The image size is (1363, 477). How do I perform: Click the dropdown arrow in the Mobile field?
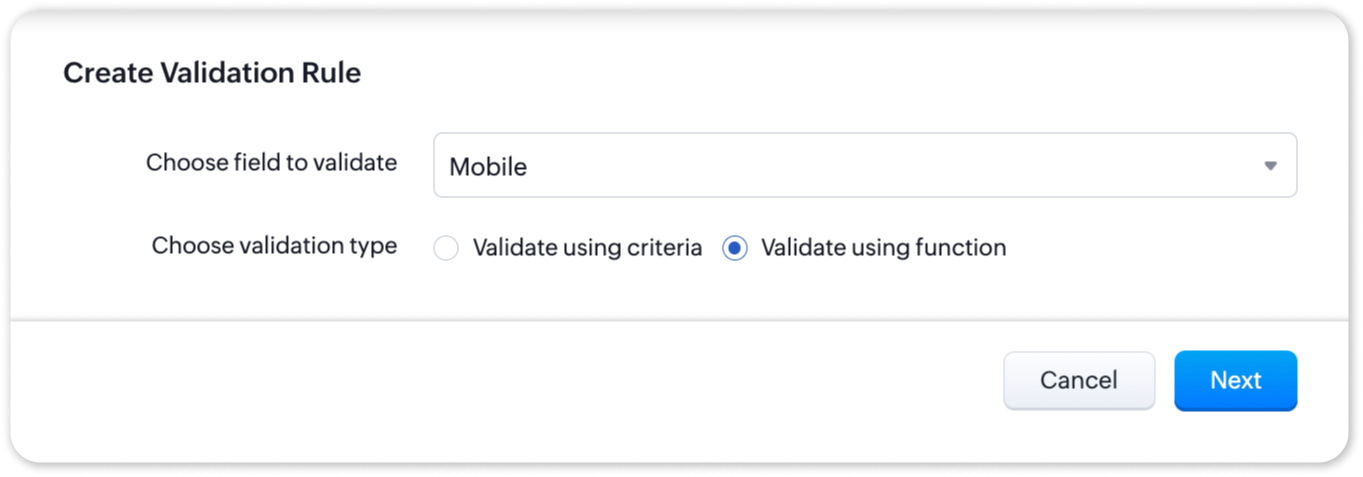[x=1270, y=166]
